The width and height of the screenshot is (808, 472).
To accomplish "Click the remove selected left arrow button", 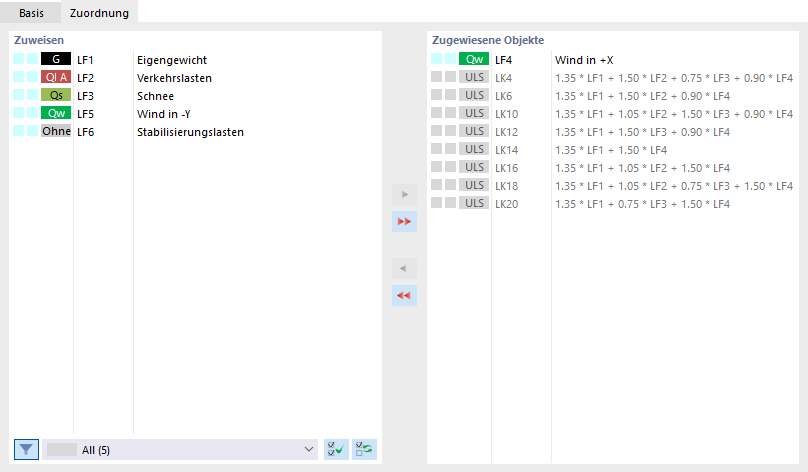I will pos(405,268).
